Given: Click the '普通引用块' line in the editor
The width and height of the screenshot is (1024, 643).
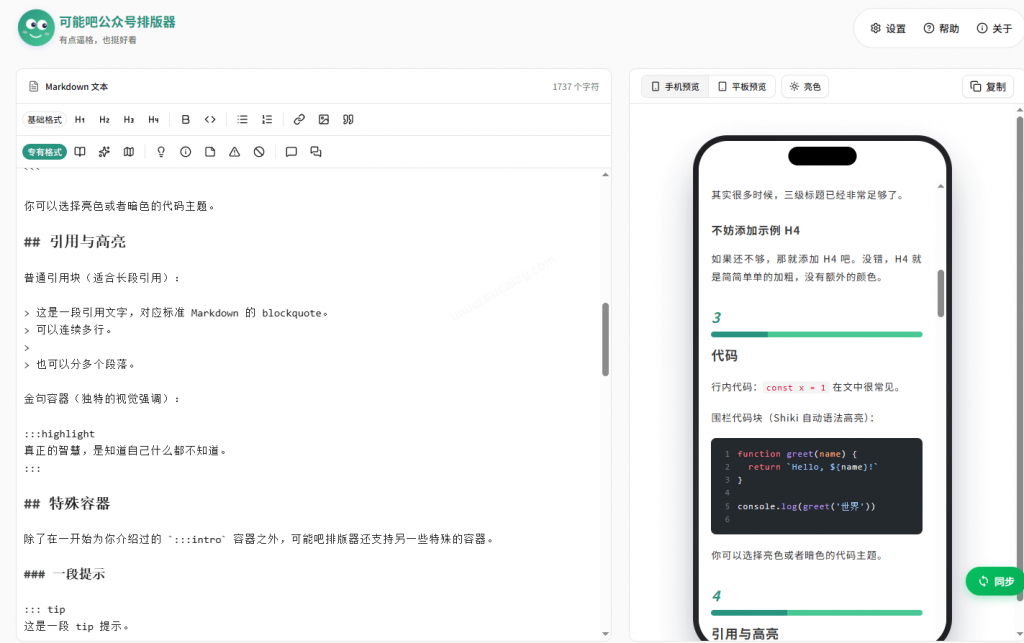Looking at the screenshot, I should (x=103, y=277).
